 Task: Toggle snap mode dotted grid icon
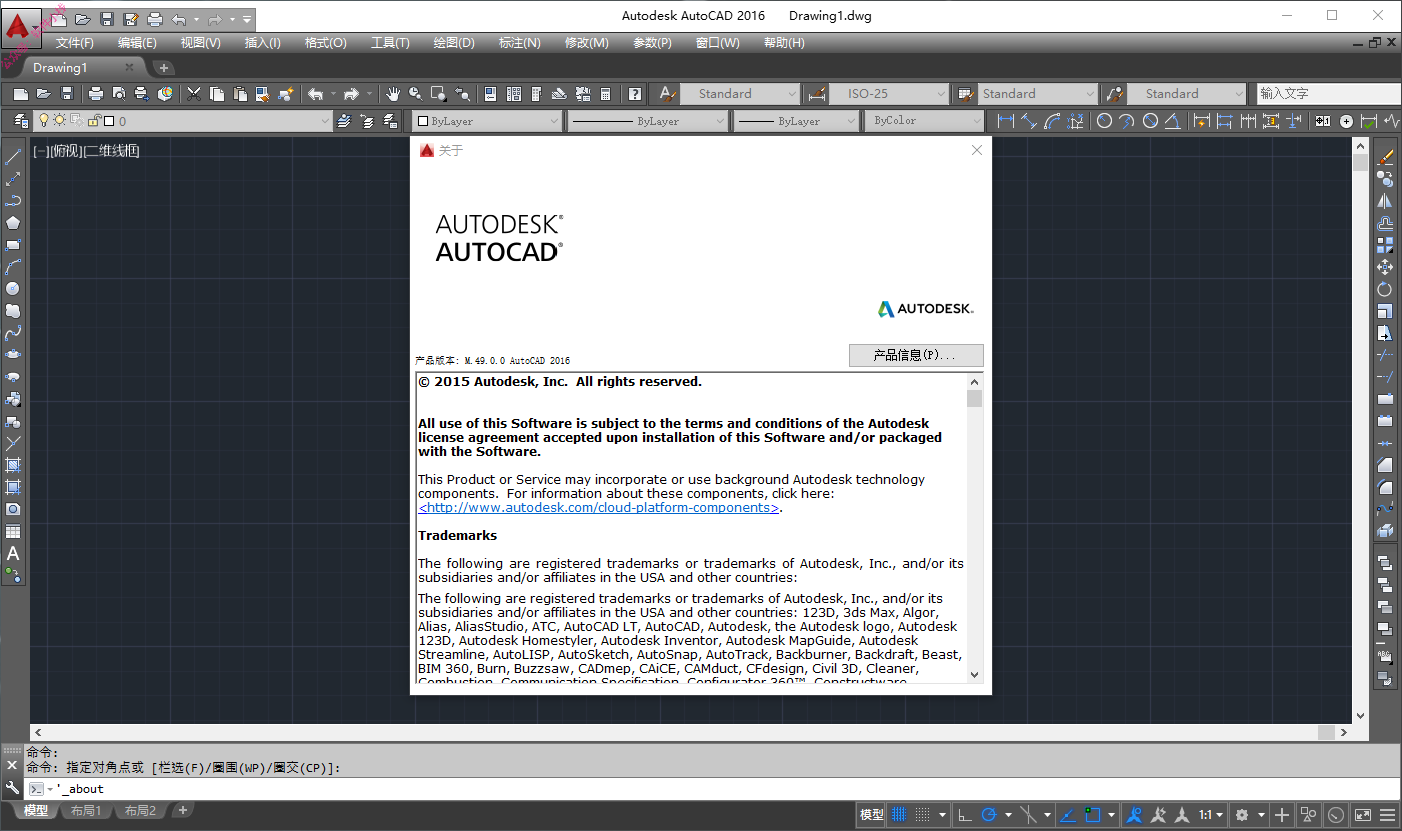923,815
